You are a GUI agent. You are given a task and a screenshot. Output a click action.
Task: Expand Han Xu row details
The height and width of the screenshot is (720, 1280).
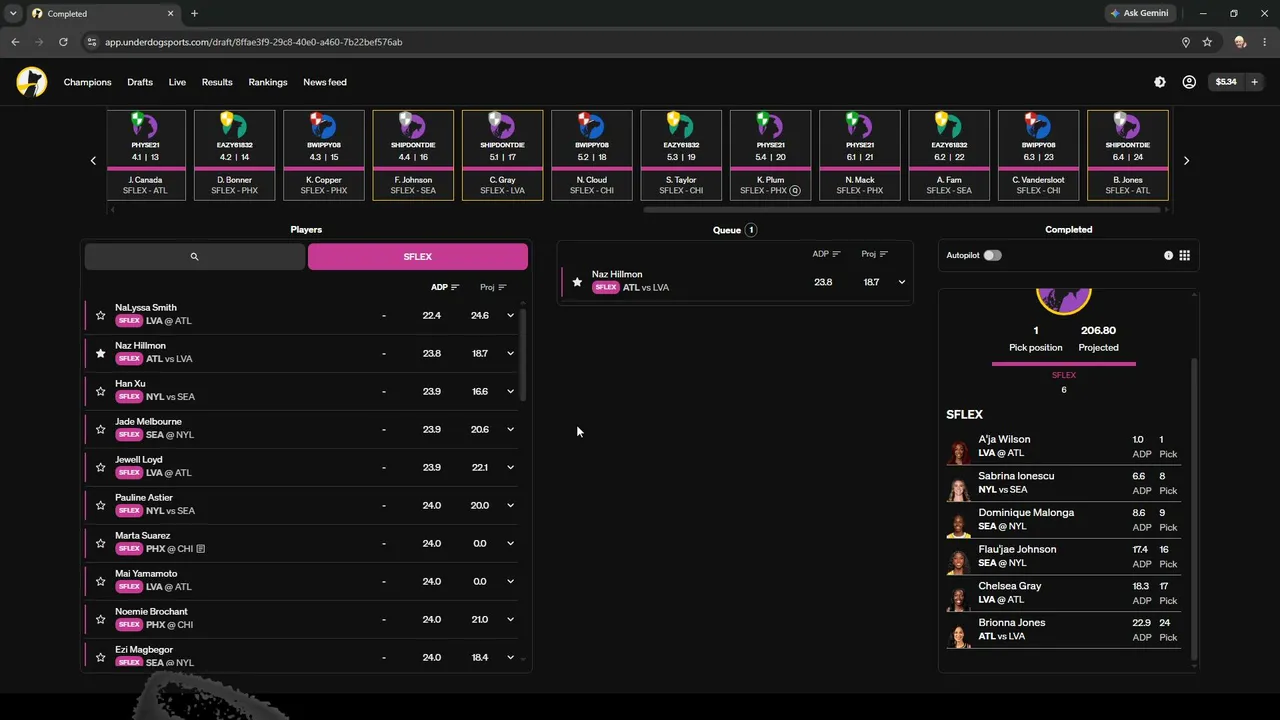510,391
